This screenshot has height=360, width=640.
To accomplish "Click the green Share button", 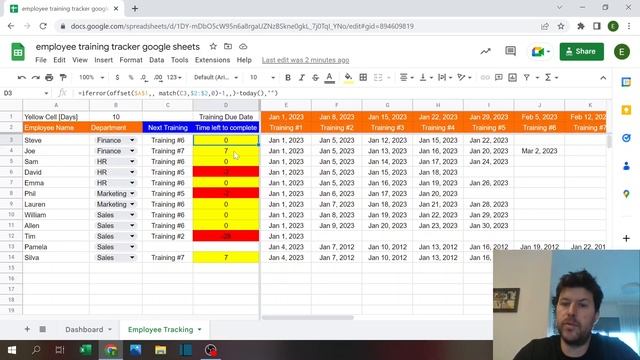I will (581, 51).
